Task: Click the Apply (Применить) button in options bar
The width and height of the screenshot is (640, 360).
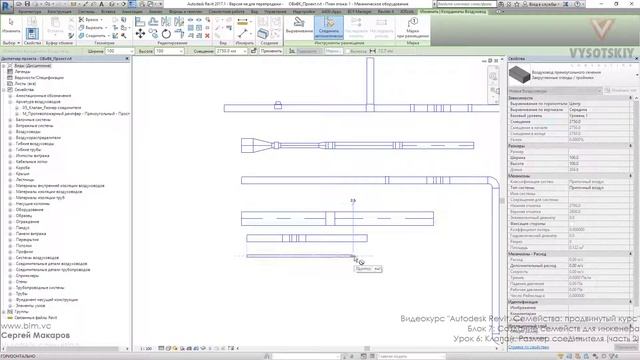Action: pyautogui.click(x=271, y=51)
